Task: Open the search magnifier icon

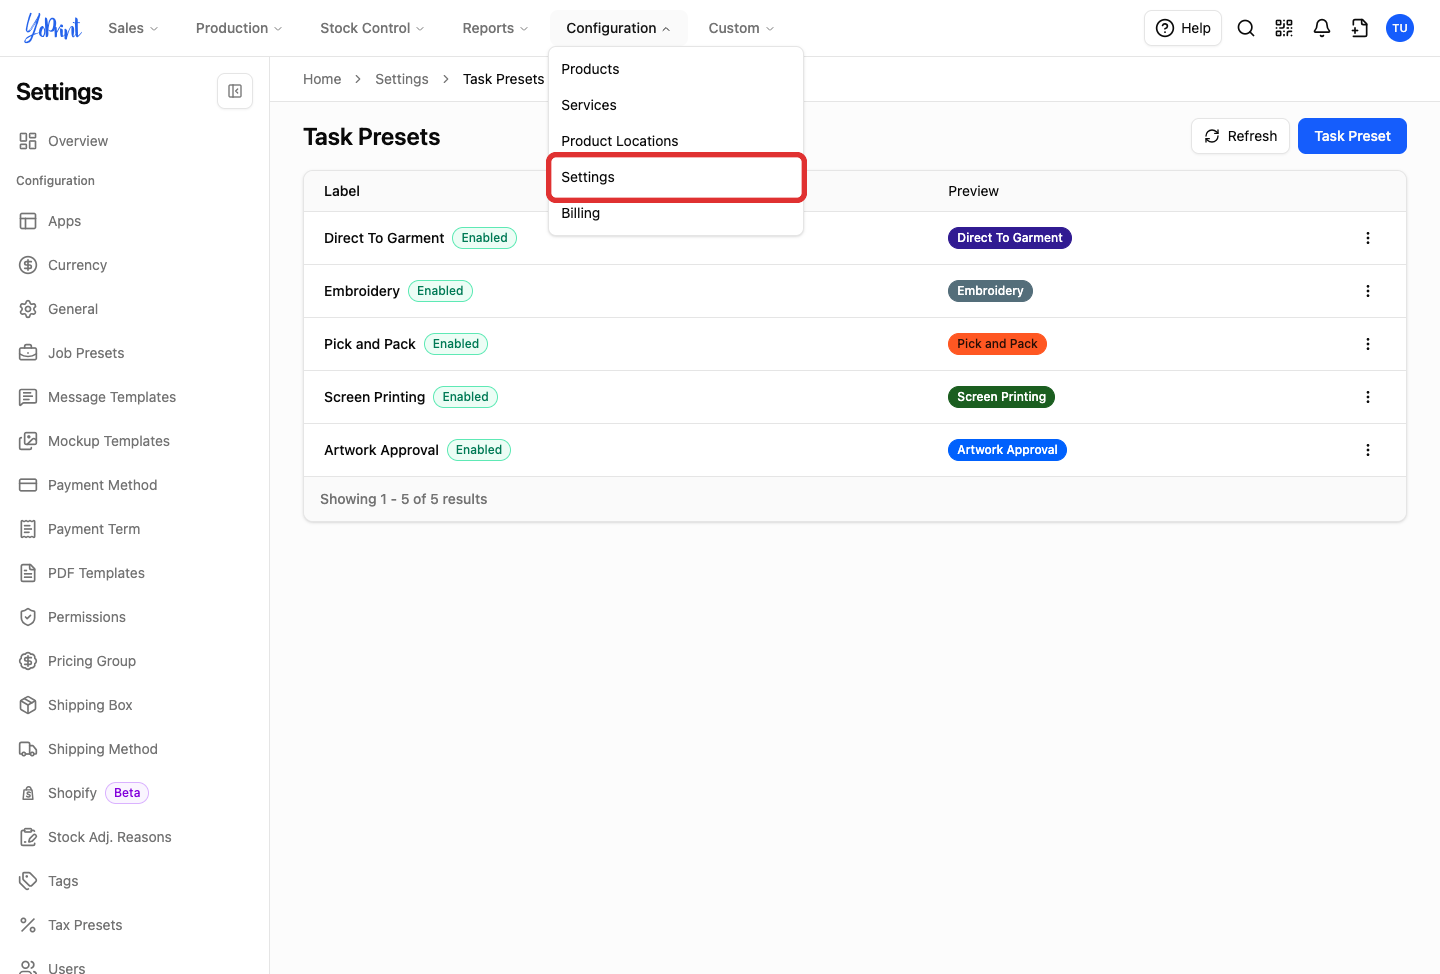Action: (1246, 28)
